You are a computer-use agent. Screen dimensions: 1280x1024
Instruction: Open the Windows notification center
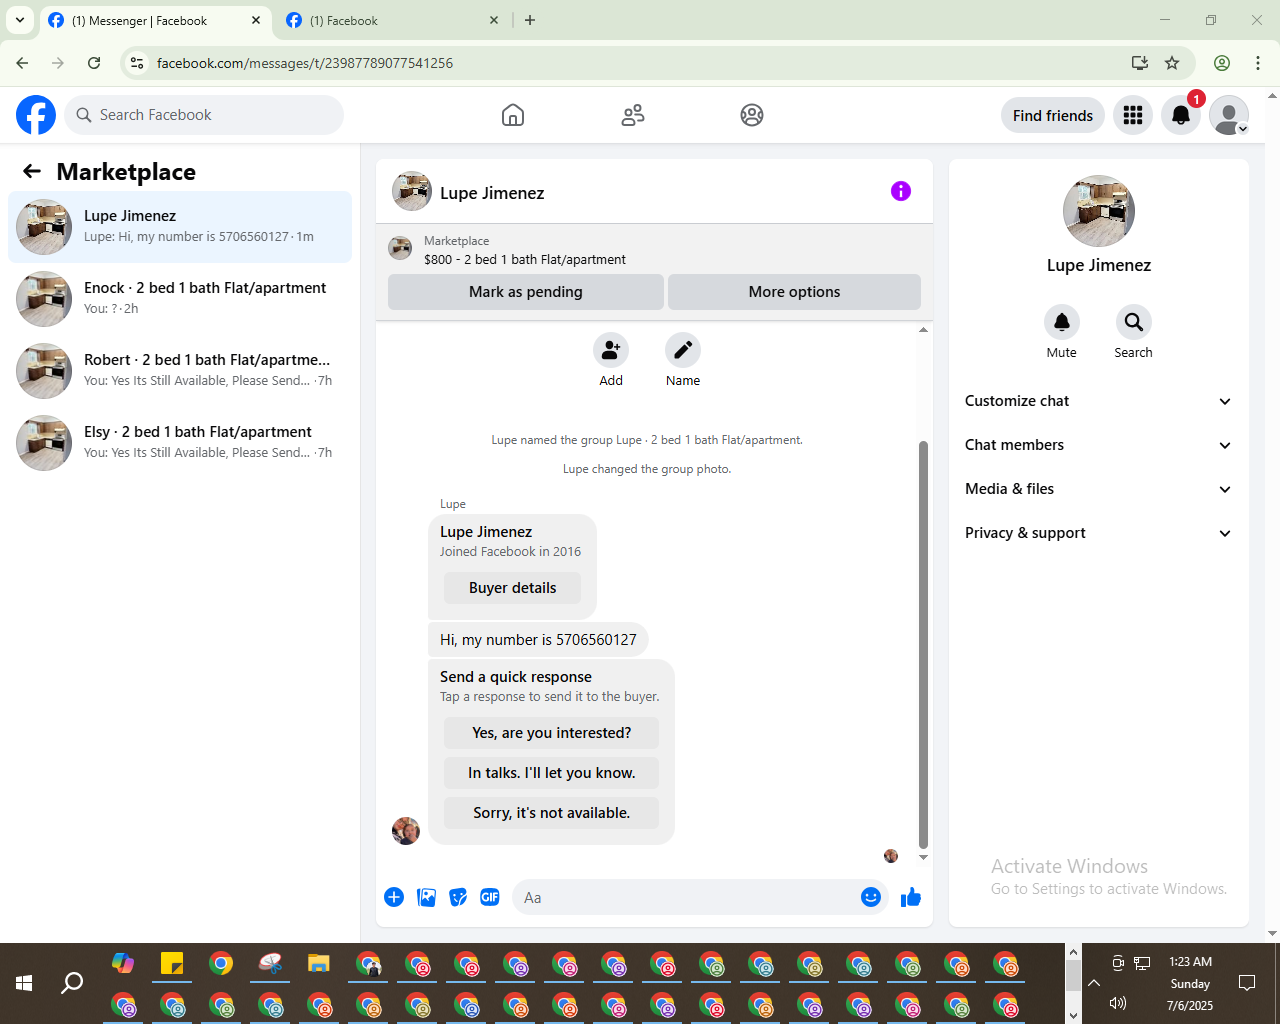click(1247, 983)
